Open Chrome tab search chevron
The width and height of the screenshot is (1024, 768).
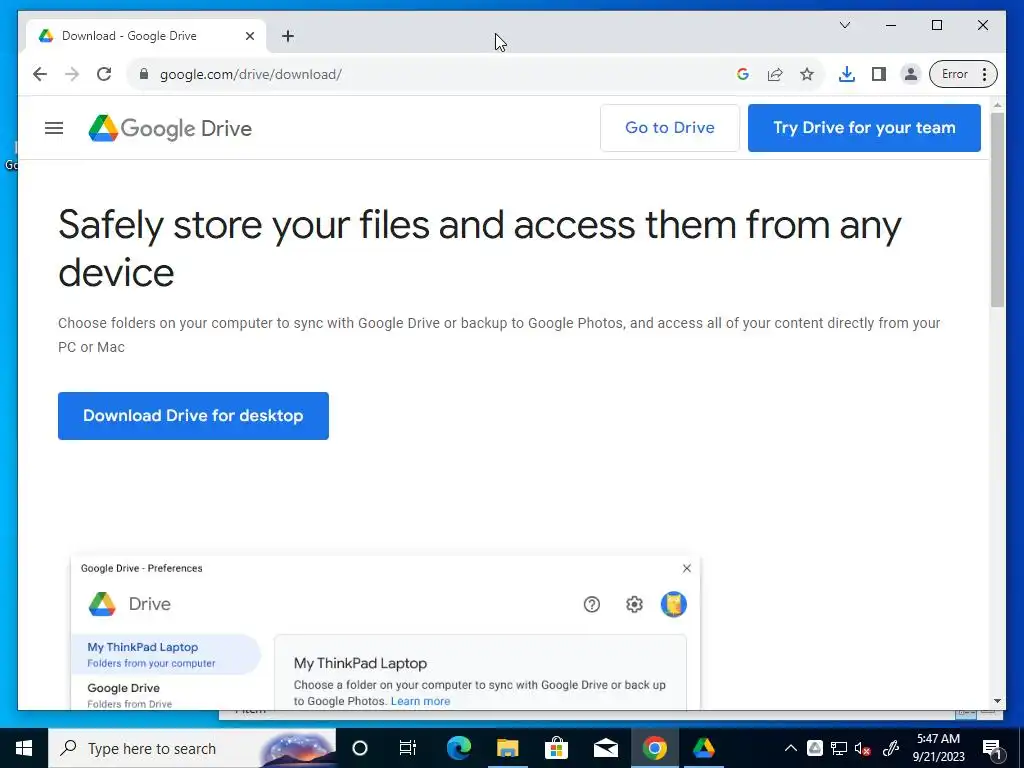(845, 25)
